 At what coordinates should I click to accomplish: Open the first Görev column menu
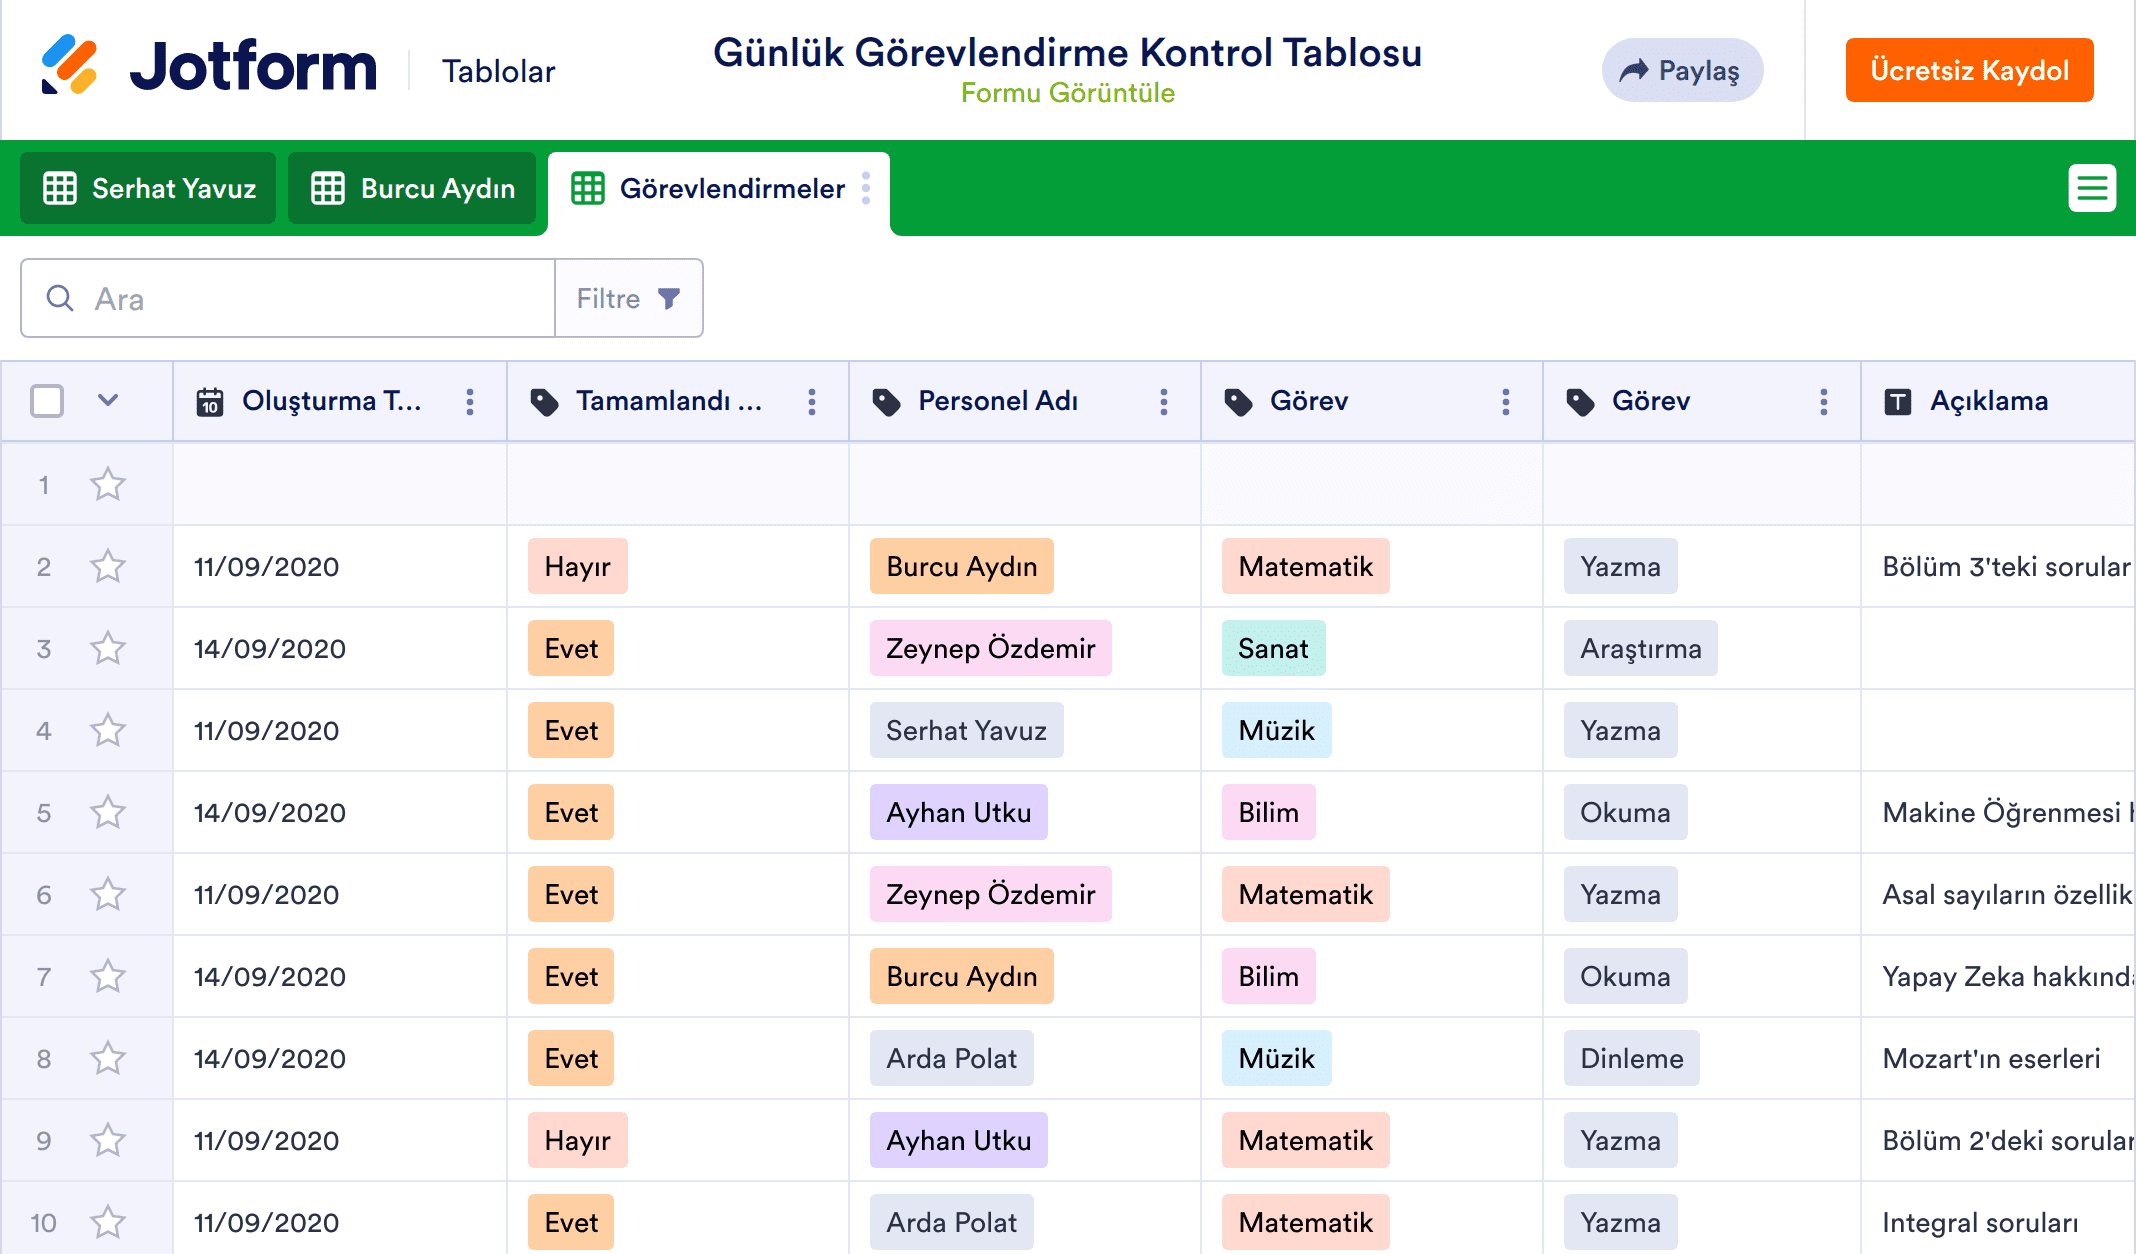[x=1505, y=402]
